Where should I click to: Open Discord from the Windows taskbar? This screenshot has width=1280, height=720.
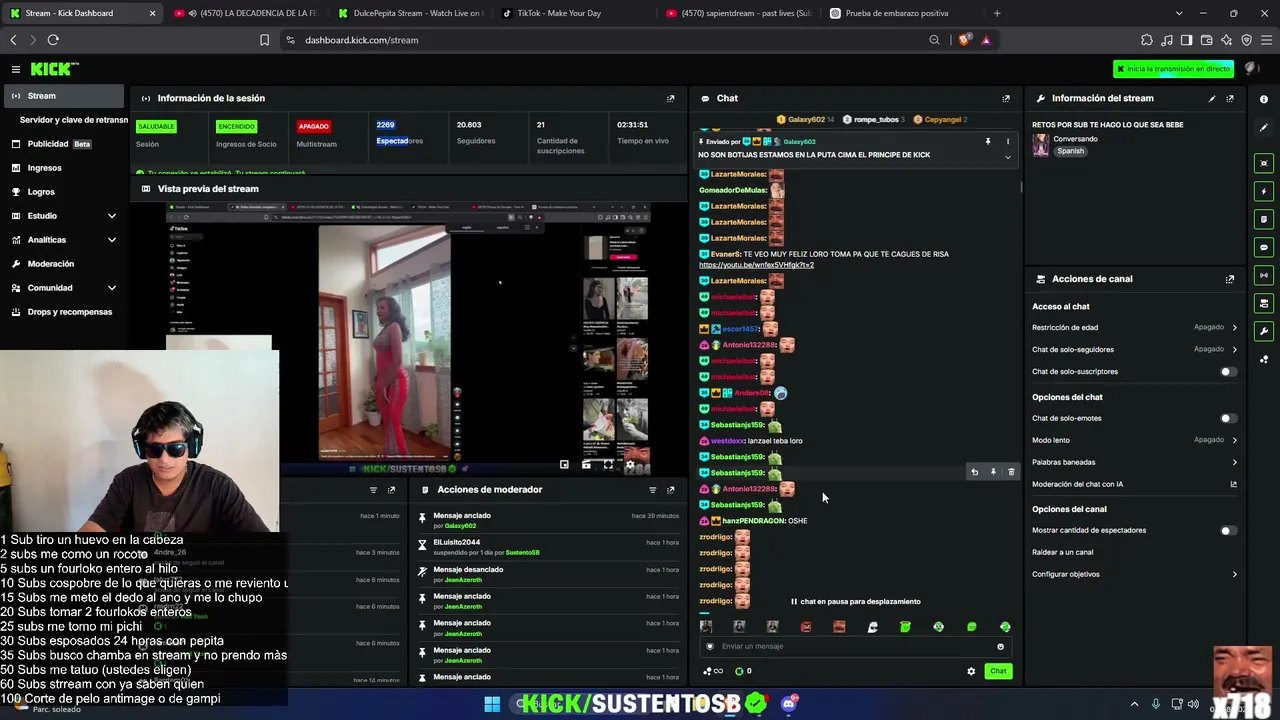pyautogui.click(x=789, y=704)
